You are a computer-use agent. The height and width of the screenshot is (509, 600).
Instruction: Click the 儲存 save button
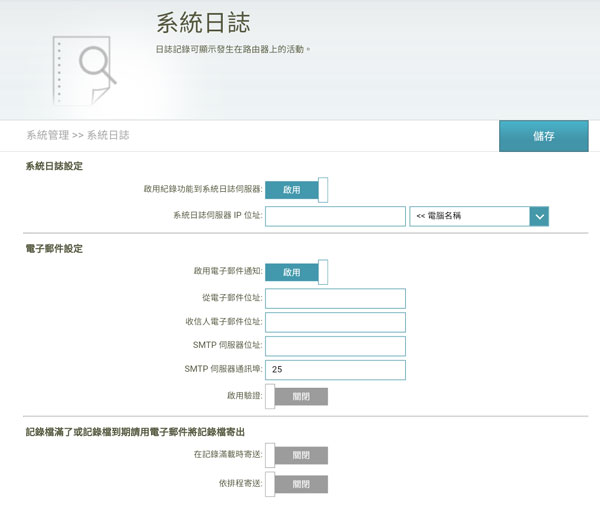(543, 135)
